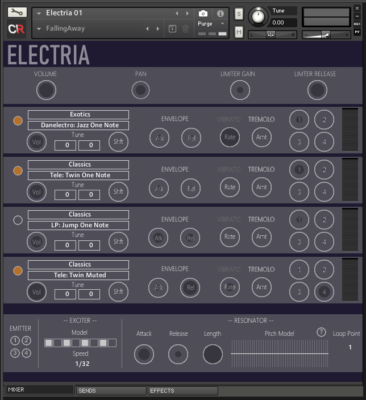
Task: Open instrument options via the wrench icon
Action: click(17, 13)
